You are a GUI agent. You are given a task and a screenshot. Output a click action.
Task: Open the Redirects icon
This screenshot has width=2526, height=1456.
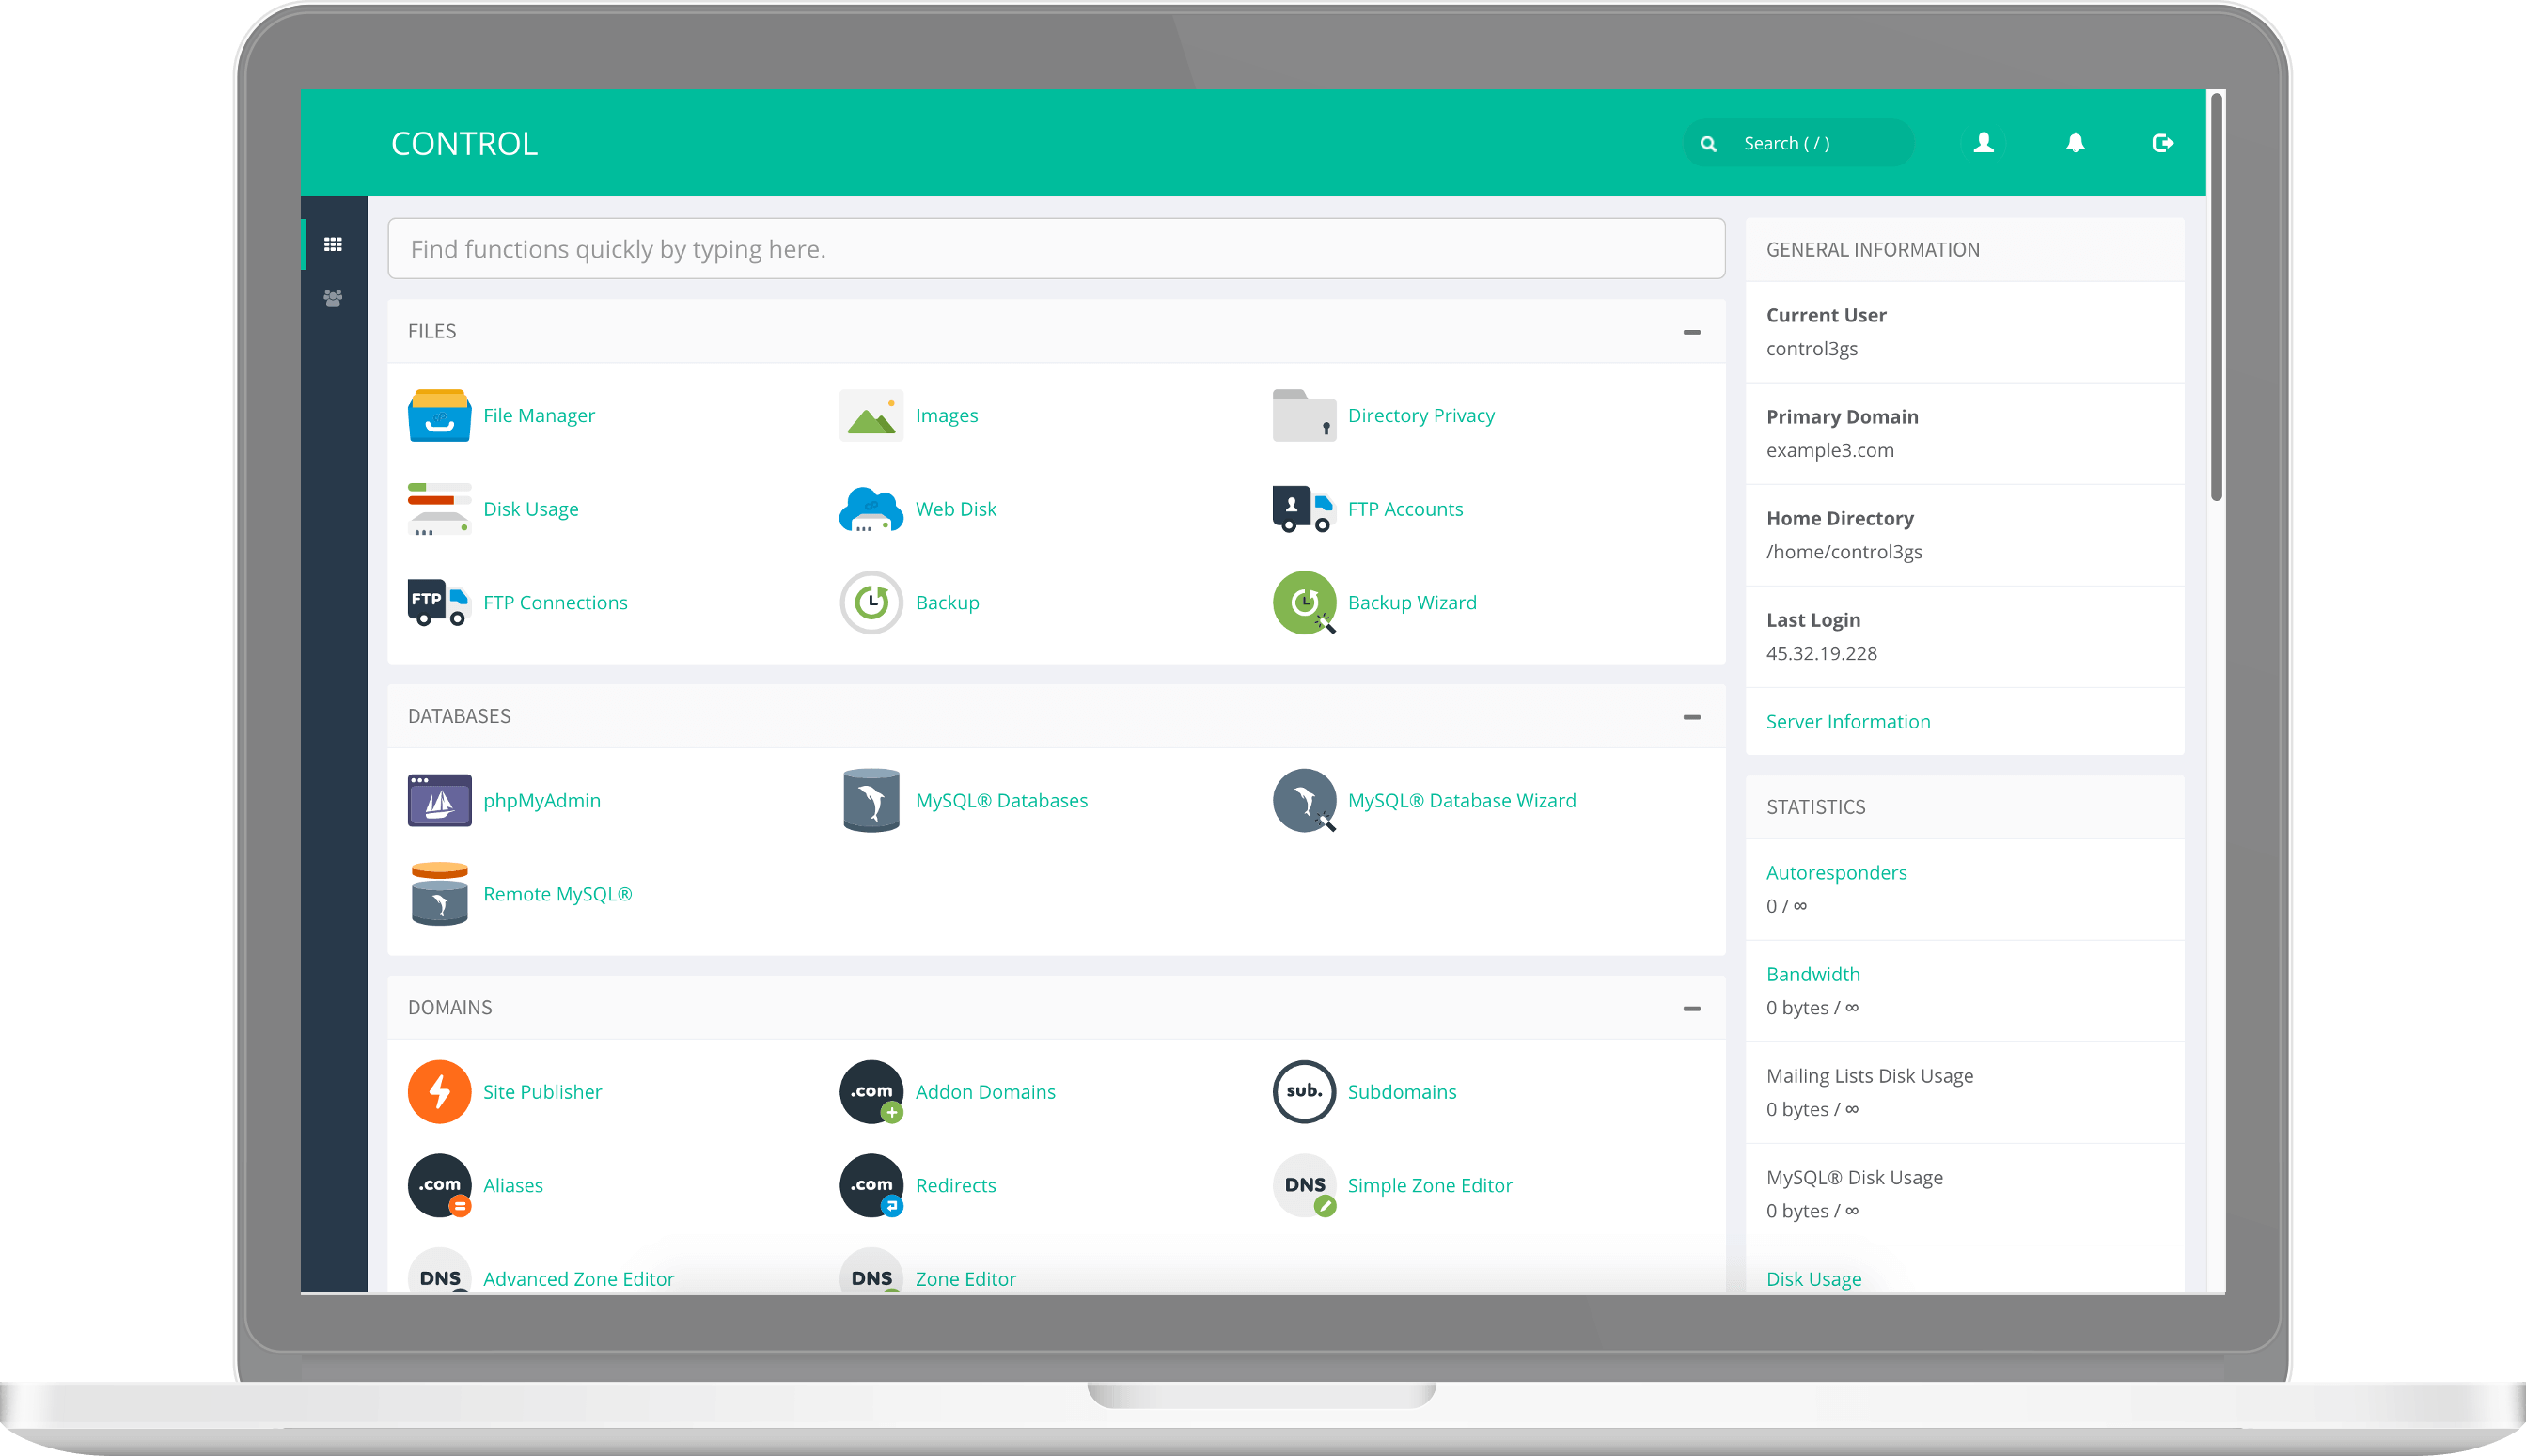pos(871,1186)
